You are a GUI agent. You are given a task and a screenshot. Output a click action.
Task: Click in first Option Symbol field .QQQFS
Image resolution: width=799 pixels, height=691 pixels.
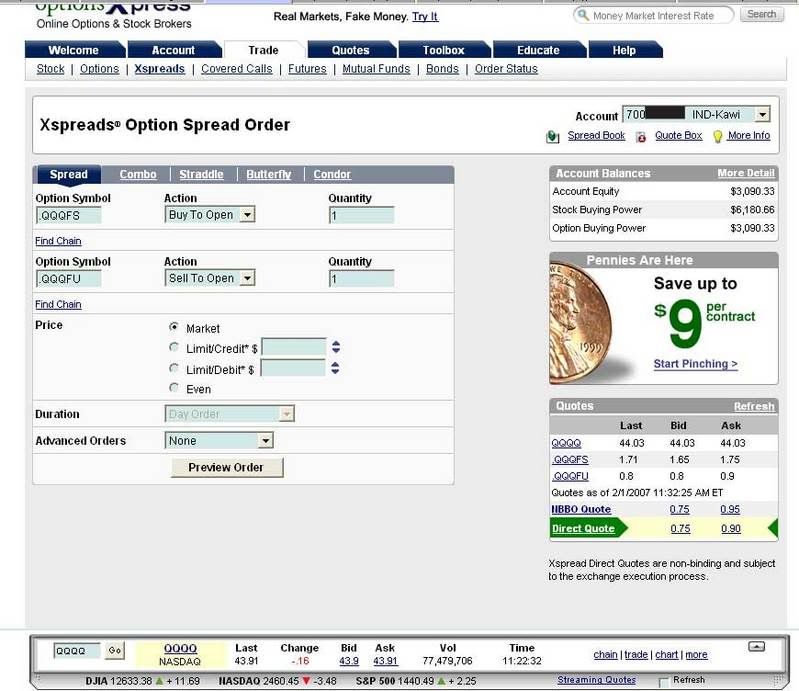point(68,216)
